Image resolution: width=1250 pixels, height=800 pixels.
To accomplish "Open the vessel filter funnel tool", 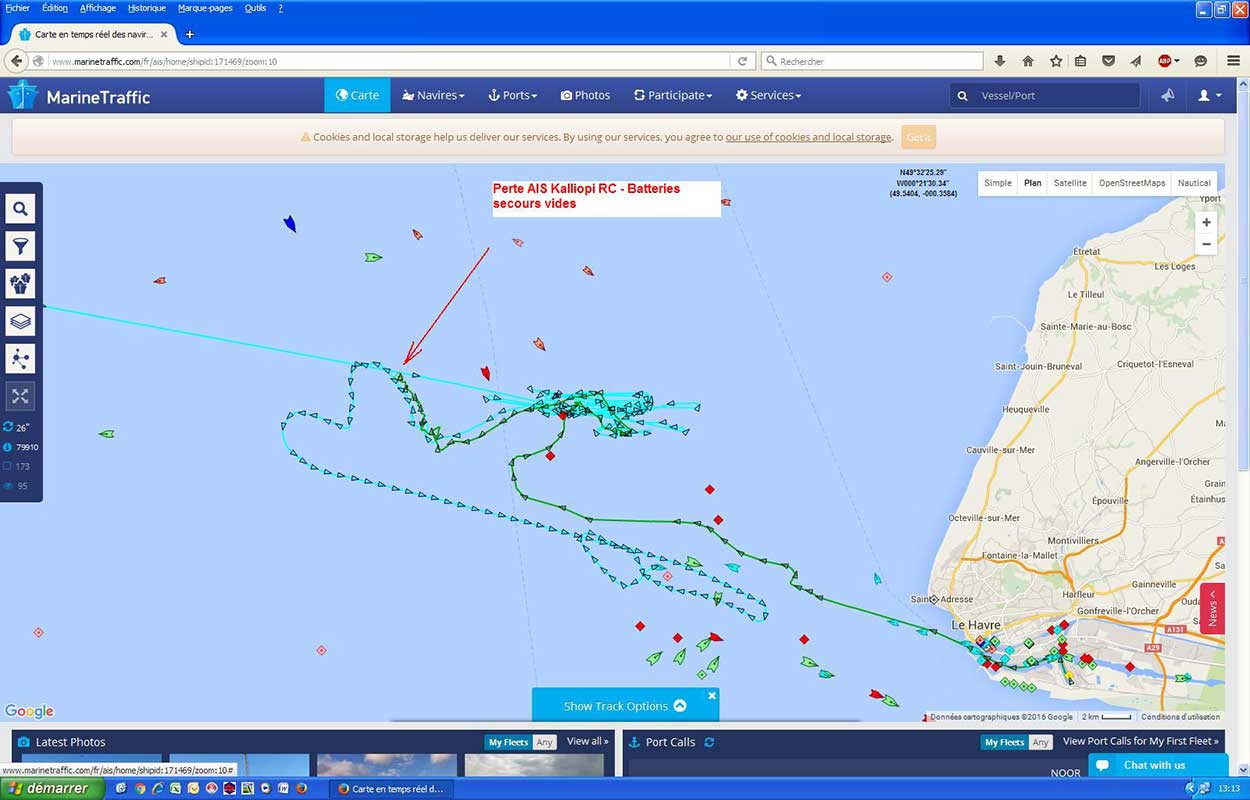I will pyautogui.click(x=20, y=246).
